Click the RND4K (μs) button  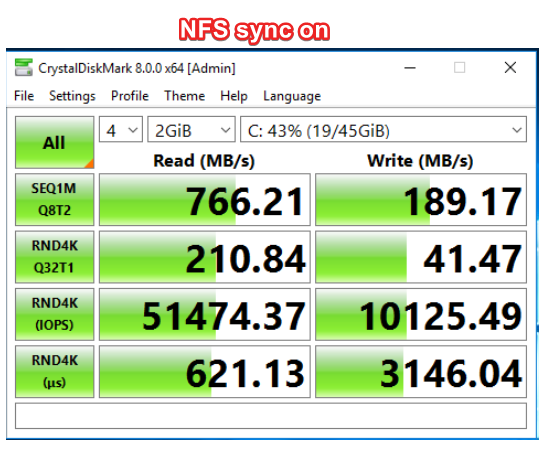tap(55, 372)
